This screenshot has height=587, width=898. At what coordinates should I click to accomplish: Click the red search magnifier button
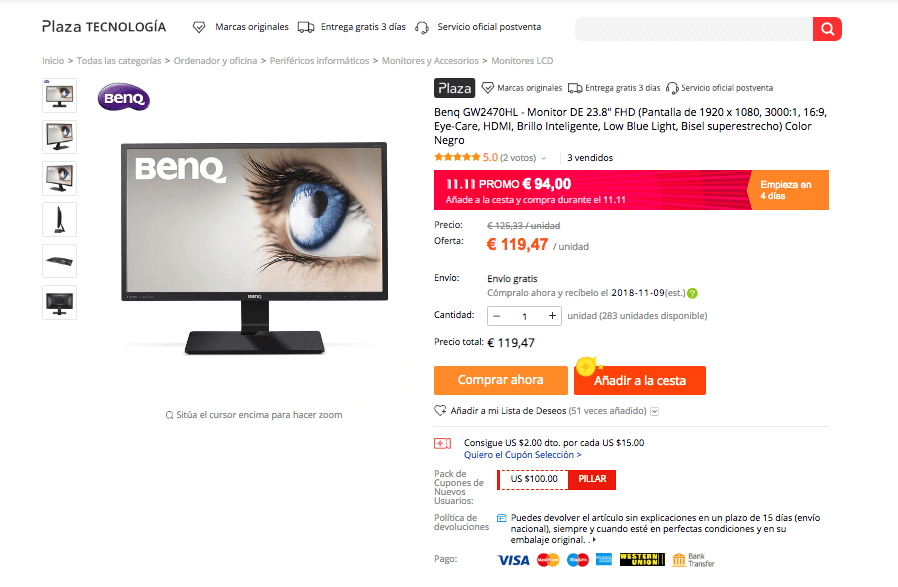(x=827, y=29)
